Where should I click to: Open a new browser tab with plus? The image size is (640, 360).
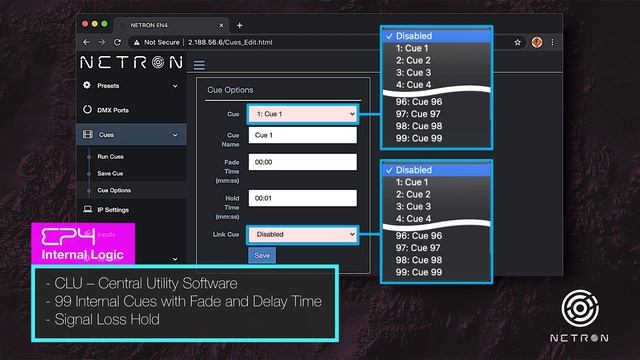[240, 25]
